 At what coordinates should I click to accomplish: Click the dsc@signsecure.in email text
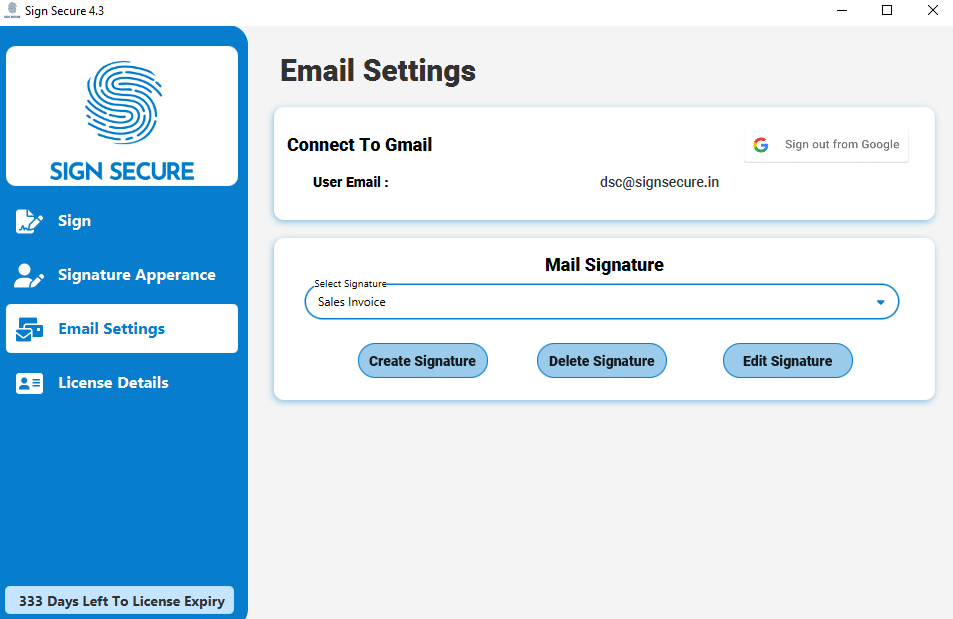[659, 182]
